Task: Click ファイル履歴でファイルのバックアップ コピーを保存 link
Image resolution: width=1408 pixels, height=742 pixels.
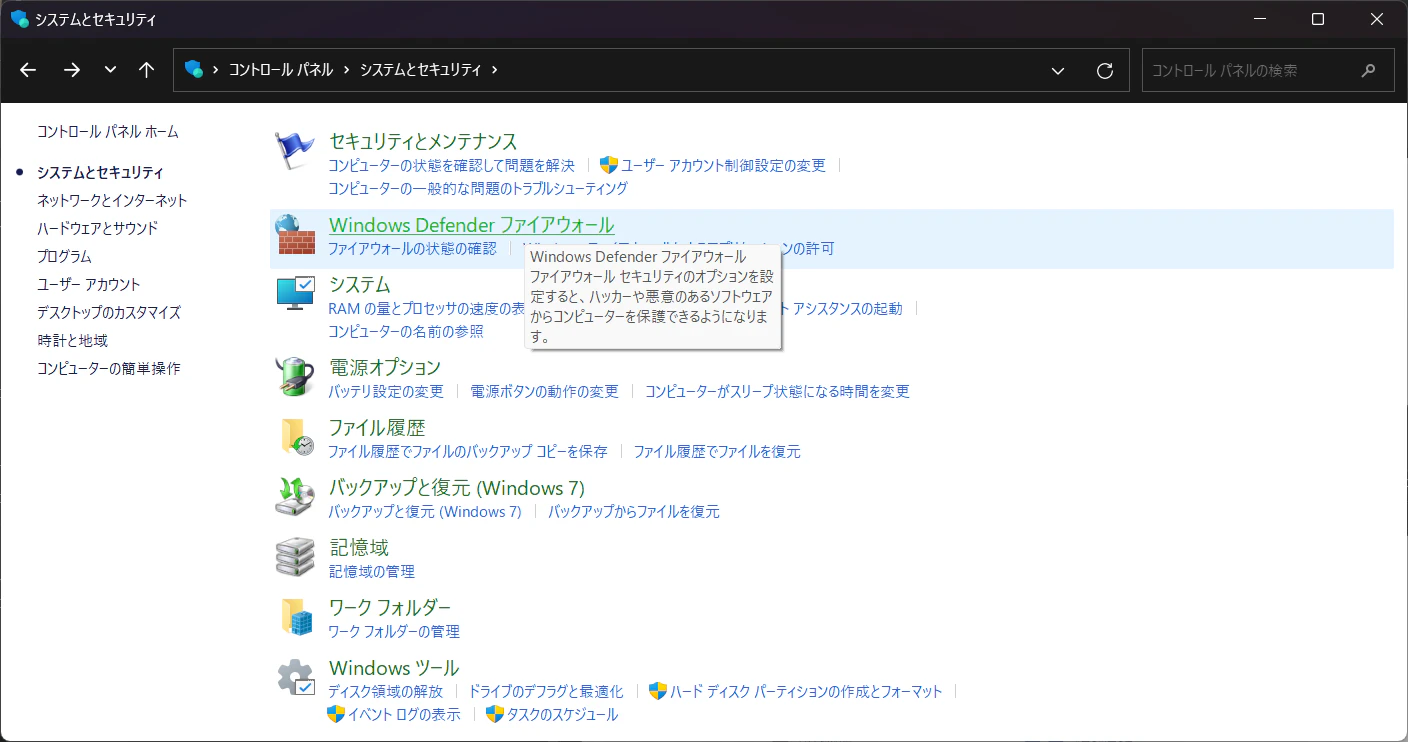Action: (x=468, y=451)
